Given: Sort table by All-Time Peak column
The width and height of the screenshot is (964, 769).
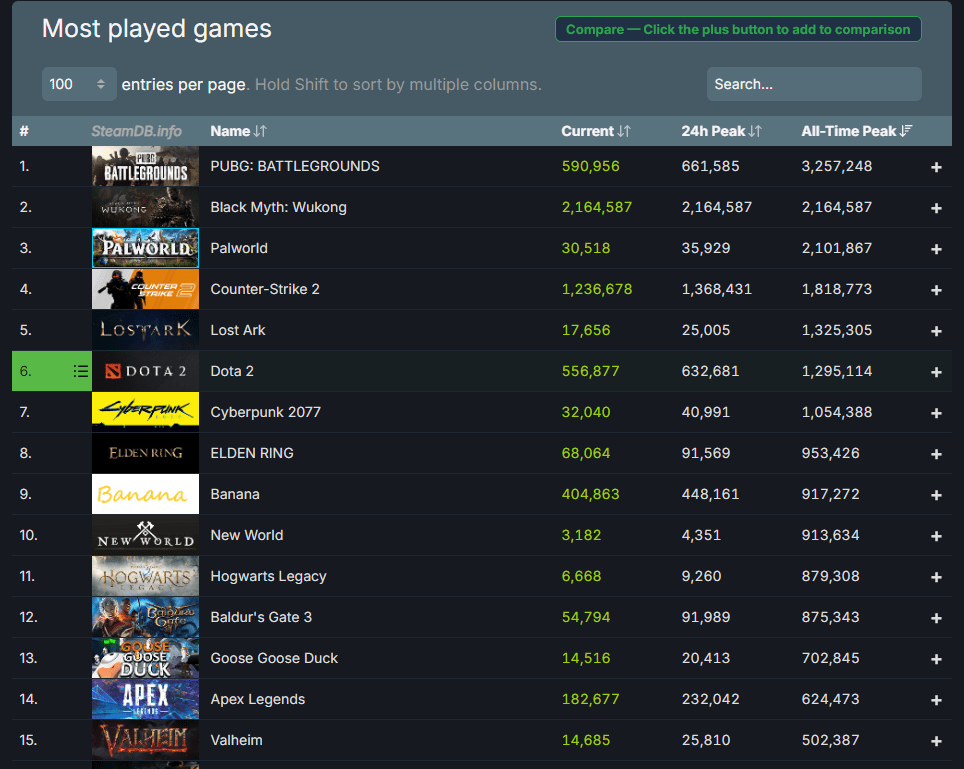Looking at the screenshot, I should (857, 131).
